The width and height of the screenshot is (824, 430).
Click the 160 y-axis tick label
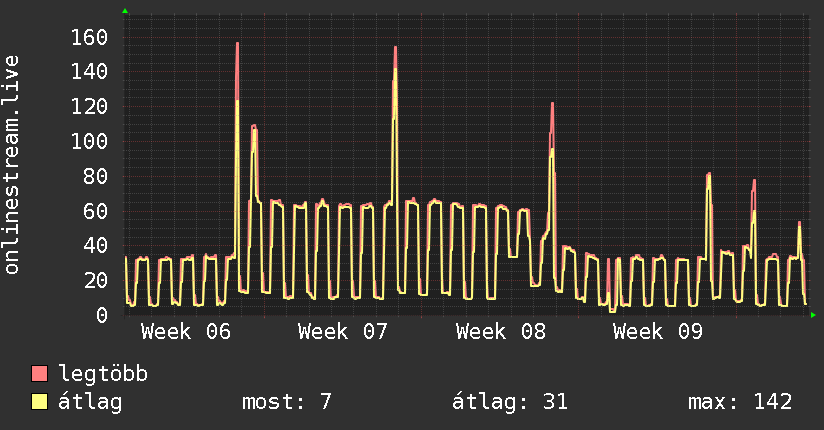click(x=89, y=37)
